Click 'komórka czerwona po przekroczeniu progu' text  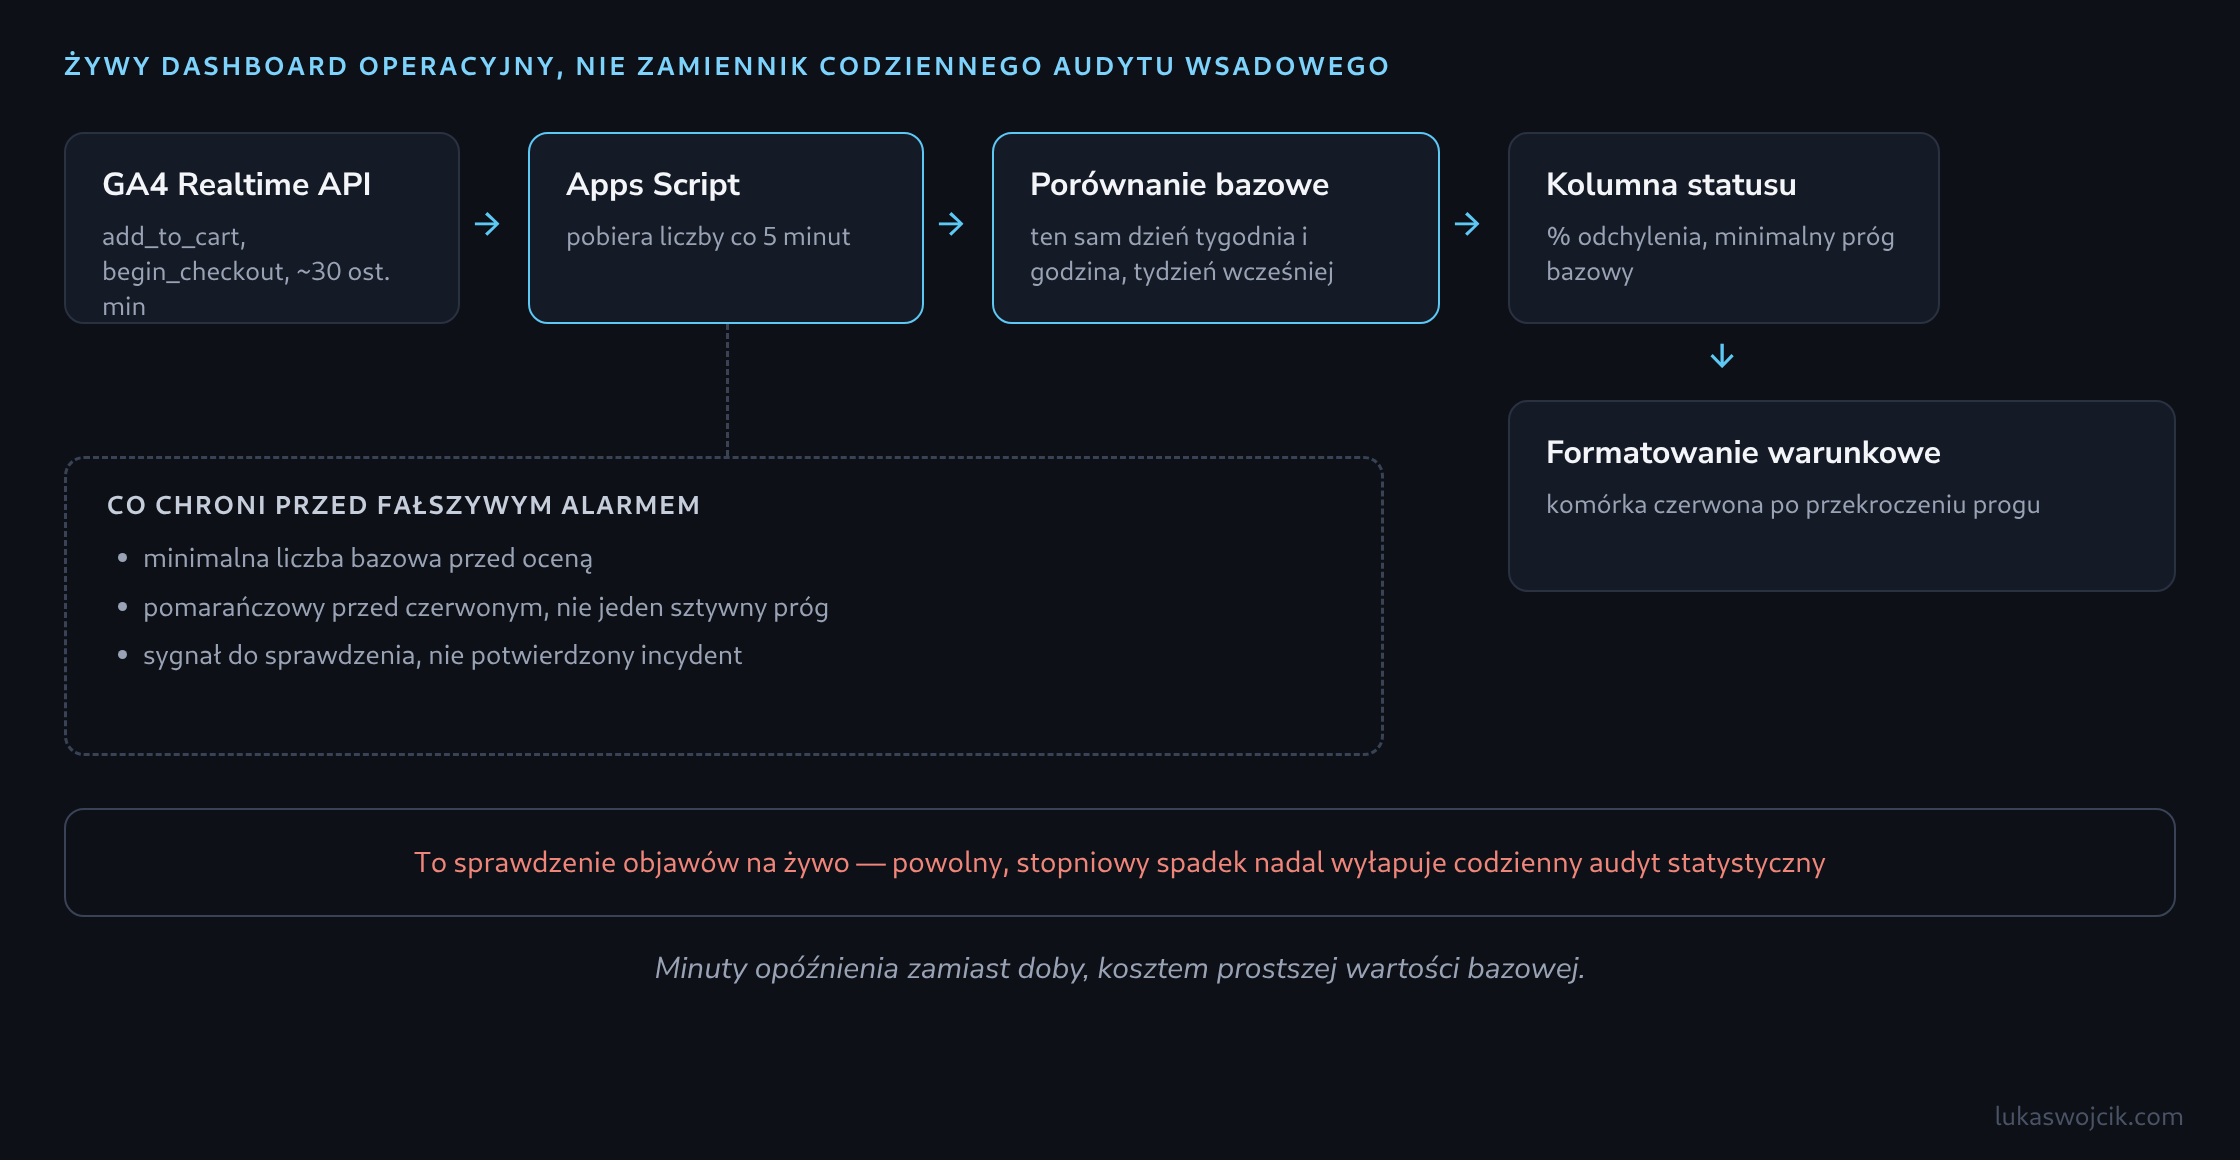click(x=1793, y=505)
